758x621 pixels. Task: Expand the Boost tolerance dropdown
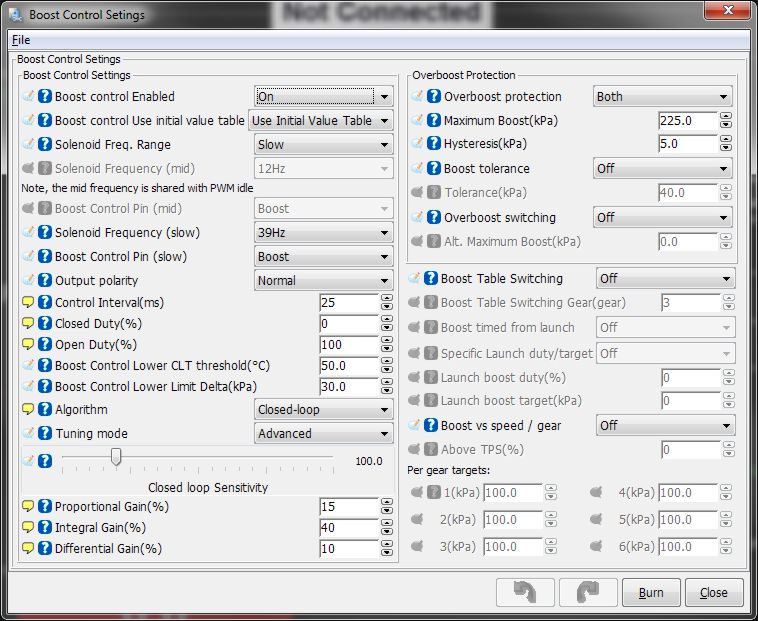coord(662,169)
